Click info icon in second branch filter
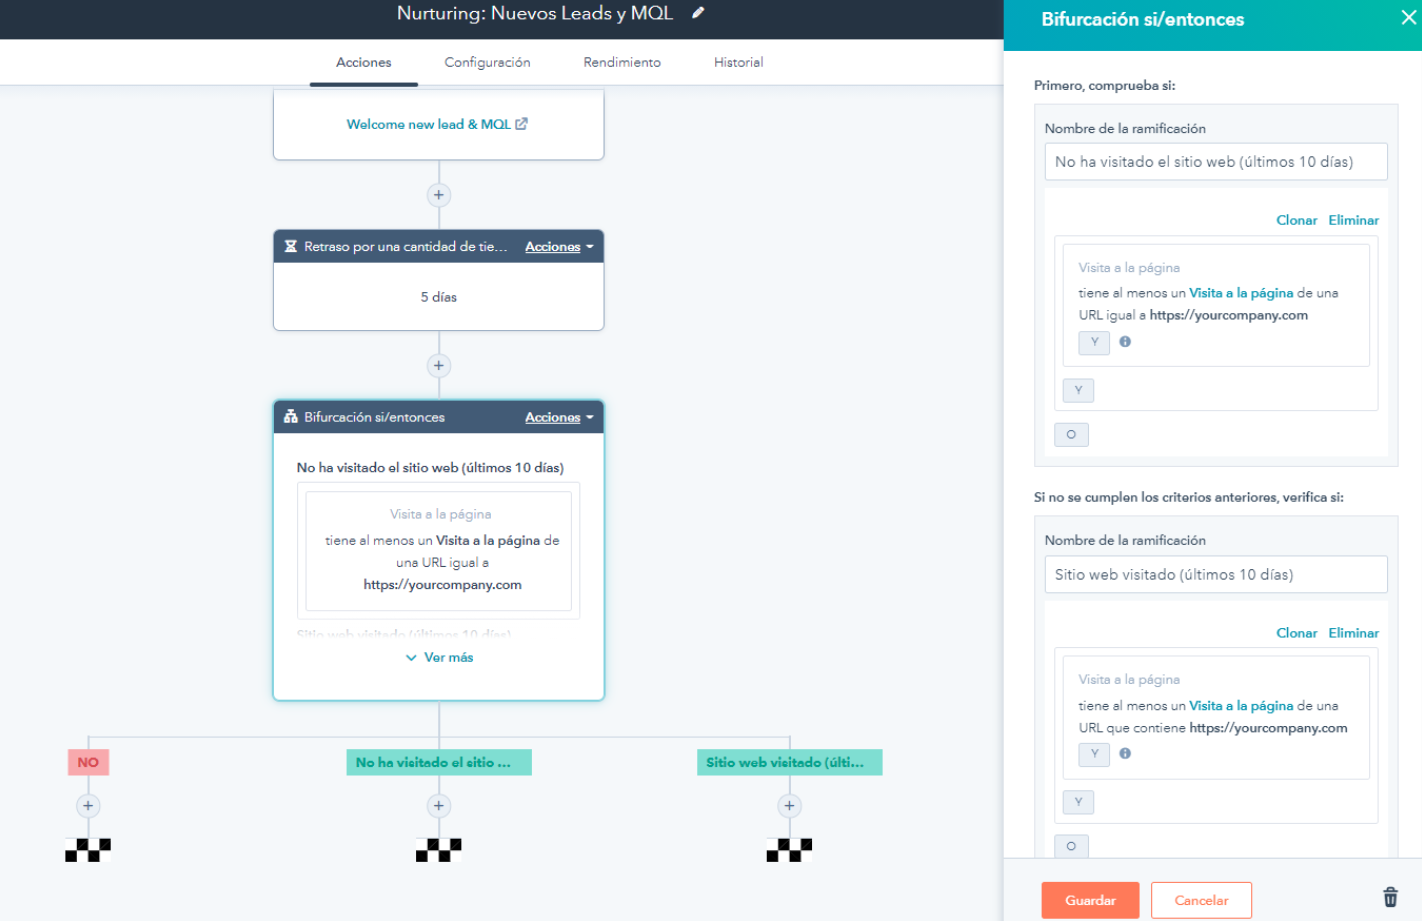1422x921 pixels. 1125,753
